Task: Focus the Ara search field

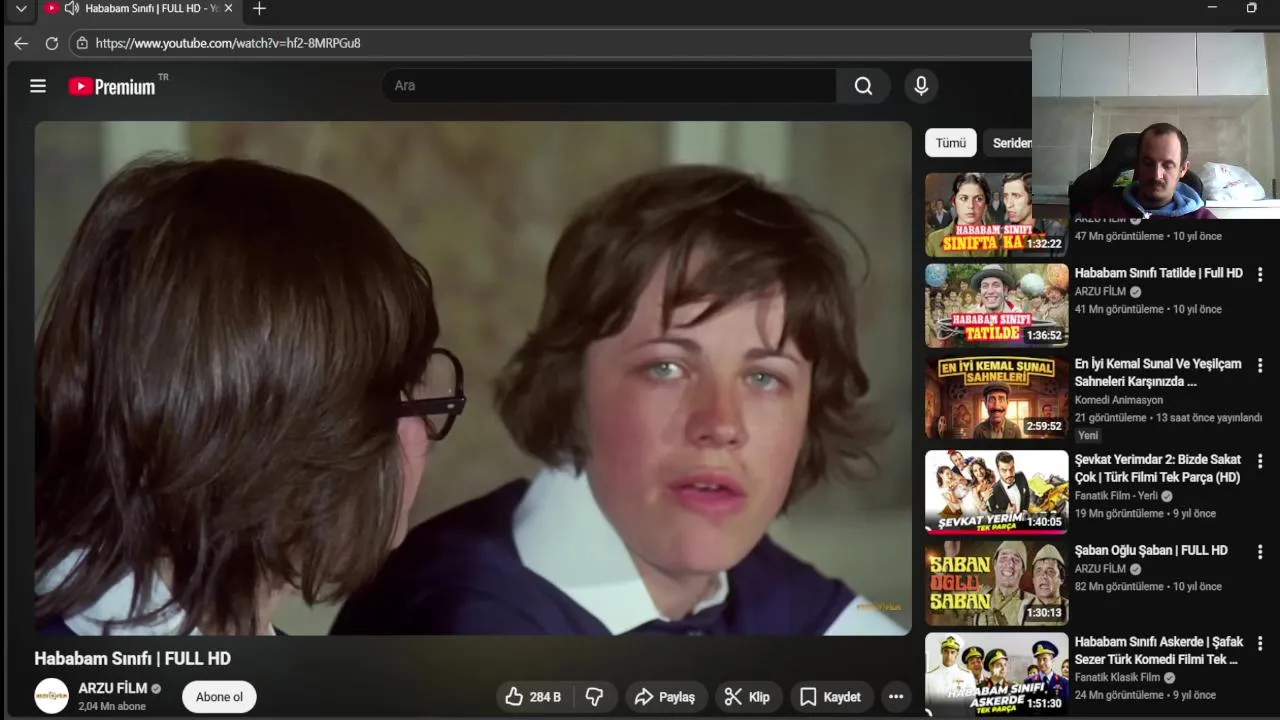Action: [608, 86]
